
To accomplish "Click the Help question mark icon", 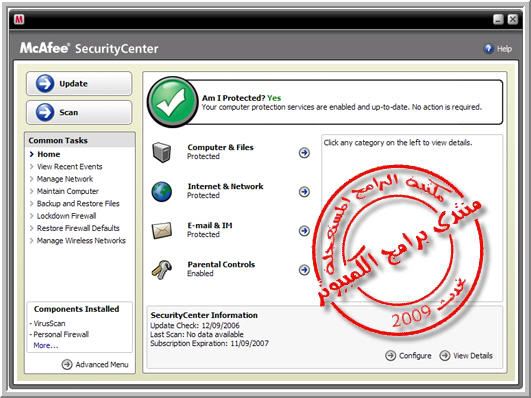I will click(489, 49).
